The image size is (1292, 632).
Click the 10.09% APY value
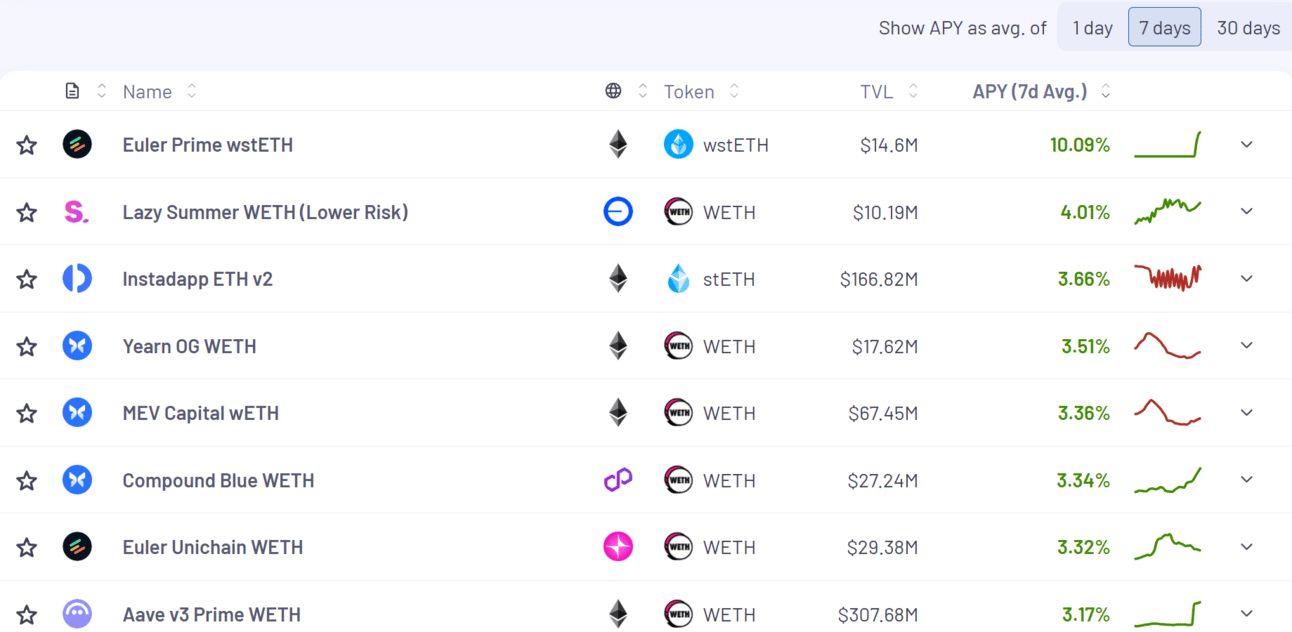tap(1080, 145)
